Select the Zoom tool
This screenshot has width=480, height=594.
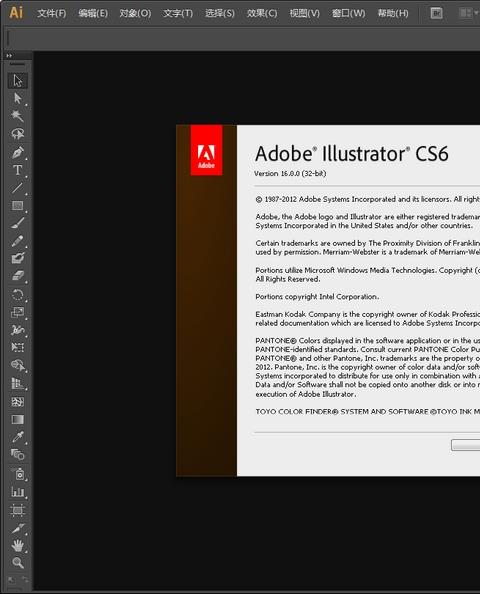point(17,563)
